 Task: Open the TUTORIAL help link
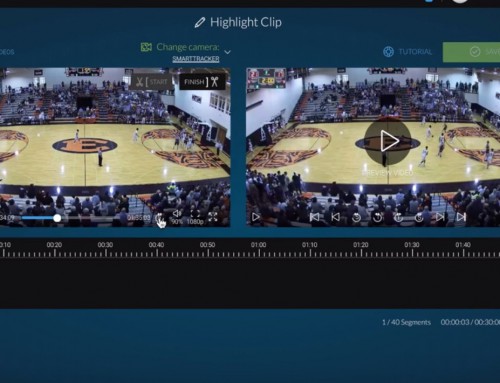pos(407,52)
